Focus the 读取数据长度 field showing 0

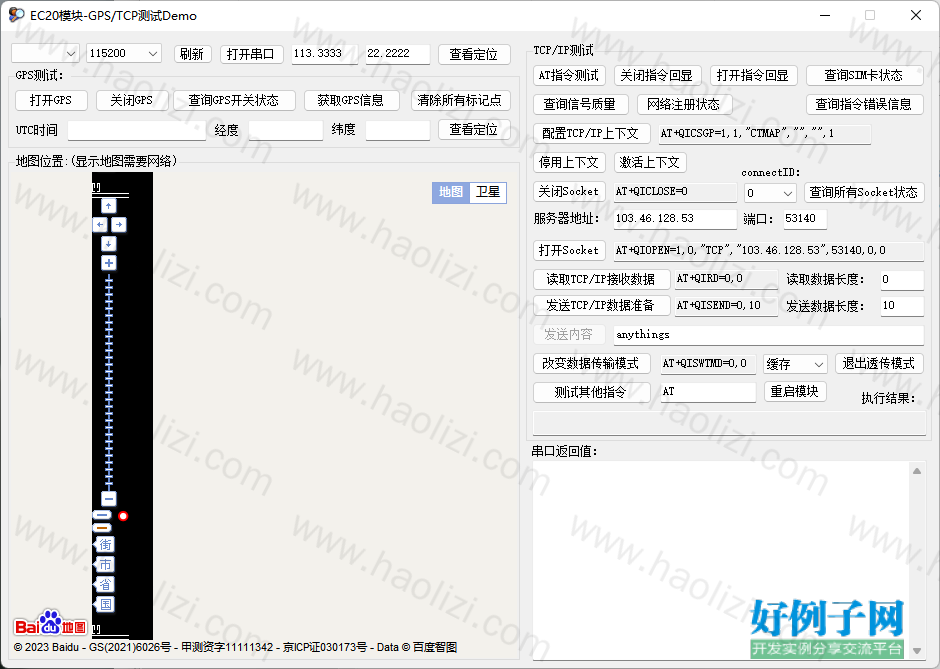pyautogui.click(x=902, y=279)
